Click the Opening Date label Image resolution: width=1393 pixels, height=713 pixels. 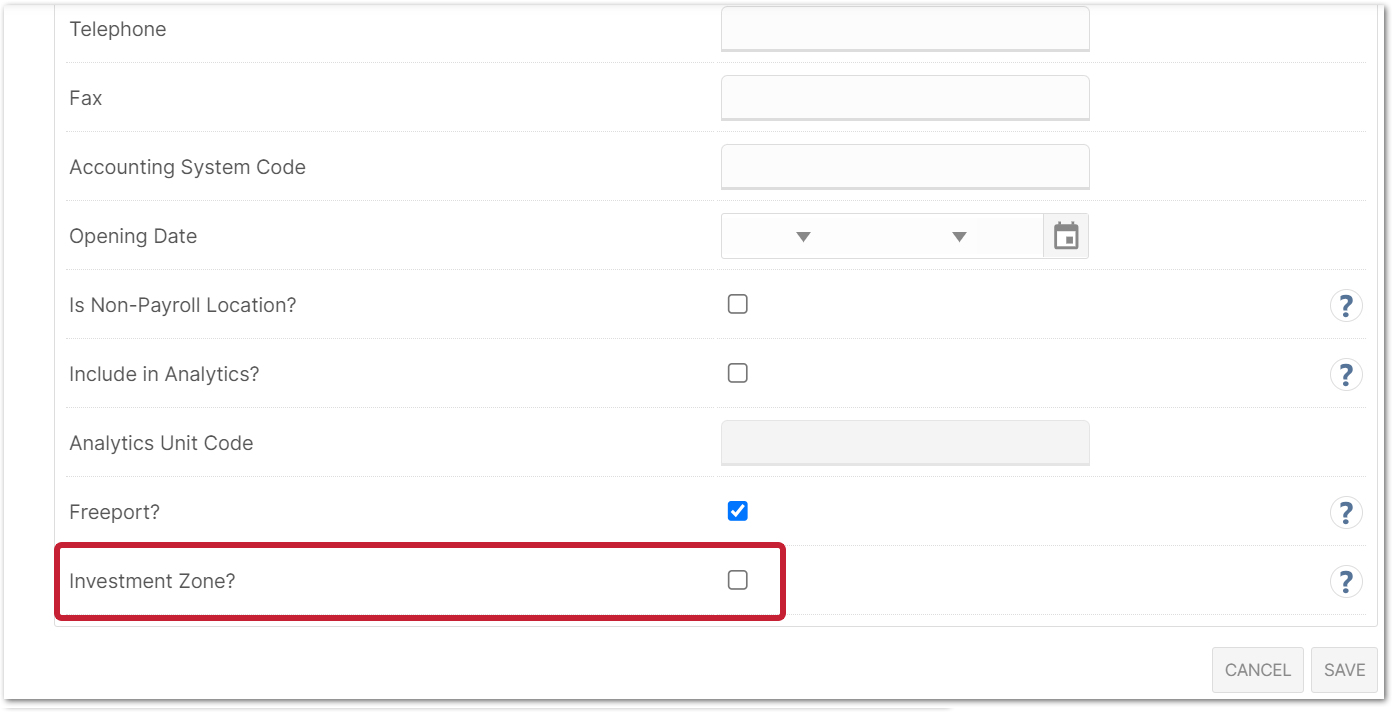click(x=133, y=236)
